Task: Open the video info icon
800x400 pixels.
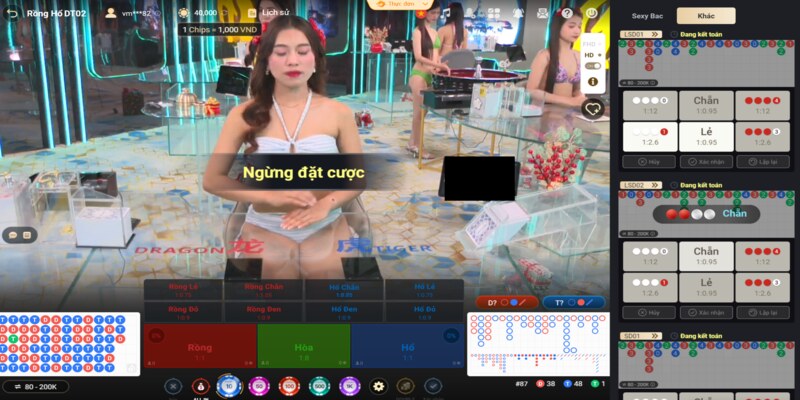Action: tap(592, 81)
